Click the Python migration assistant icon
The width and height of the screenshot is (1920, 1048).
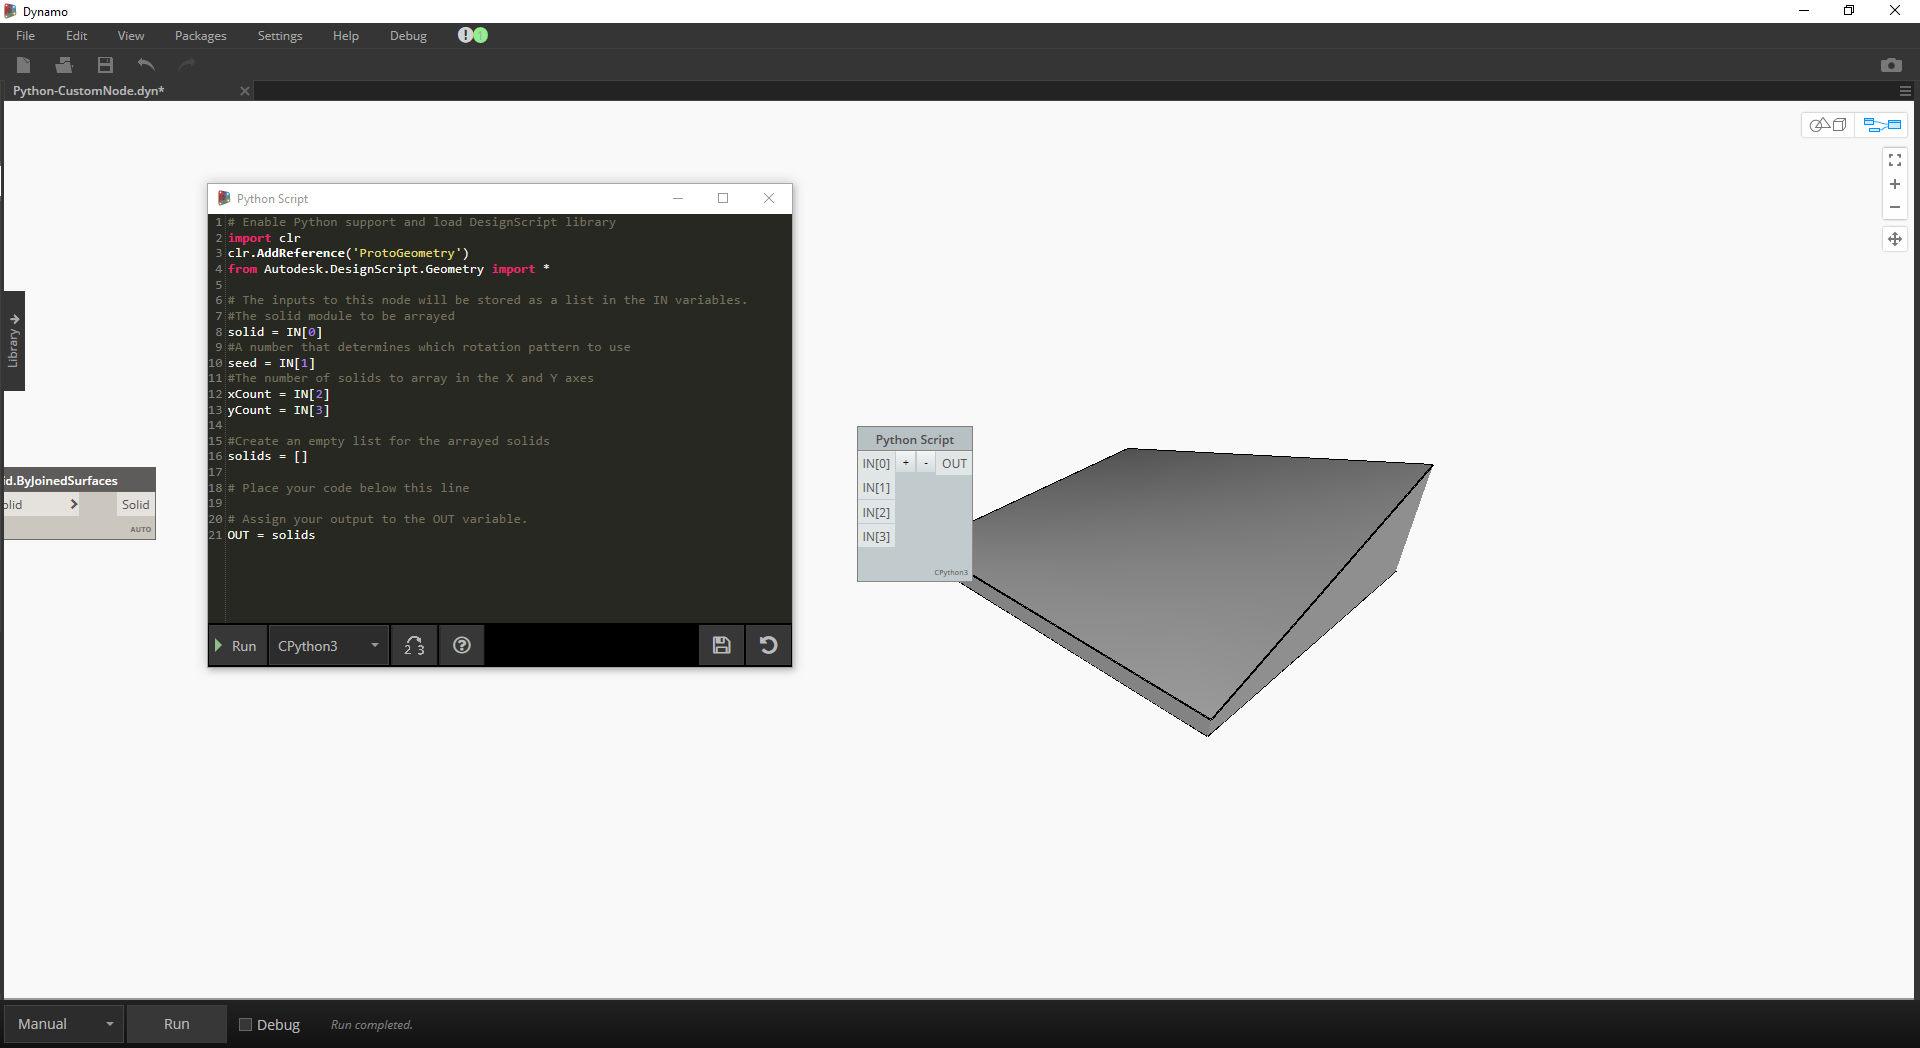click(x=414, y=646)
